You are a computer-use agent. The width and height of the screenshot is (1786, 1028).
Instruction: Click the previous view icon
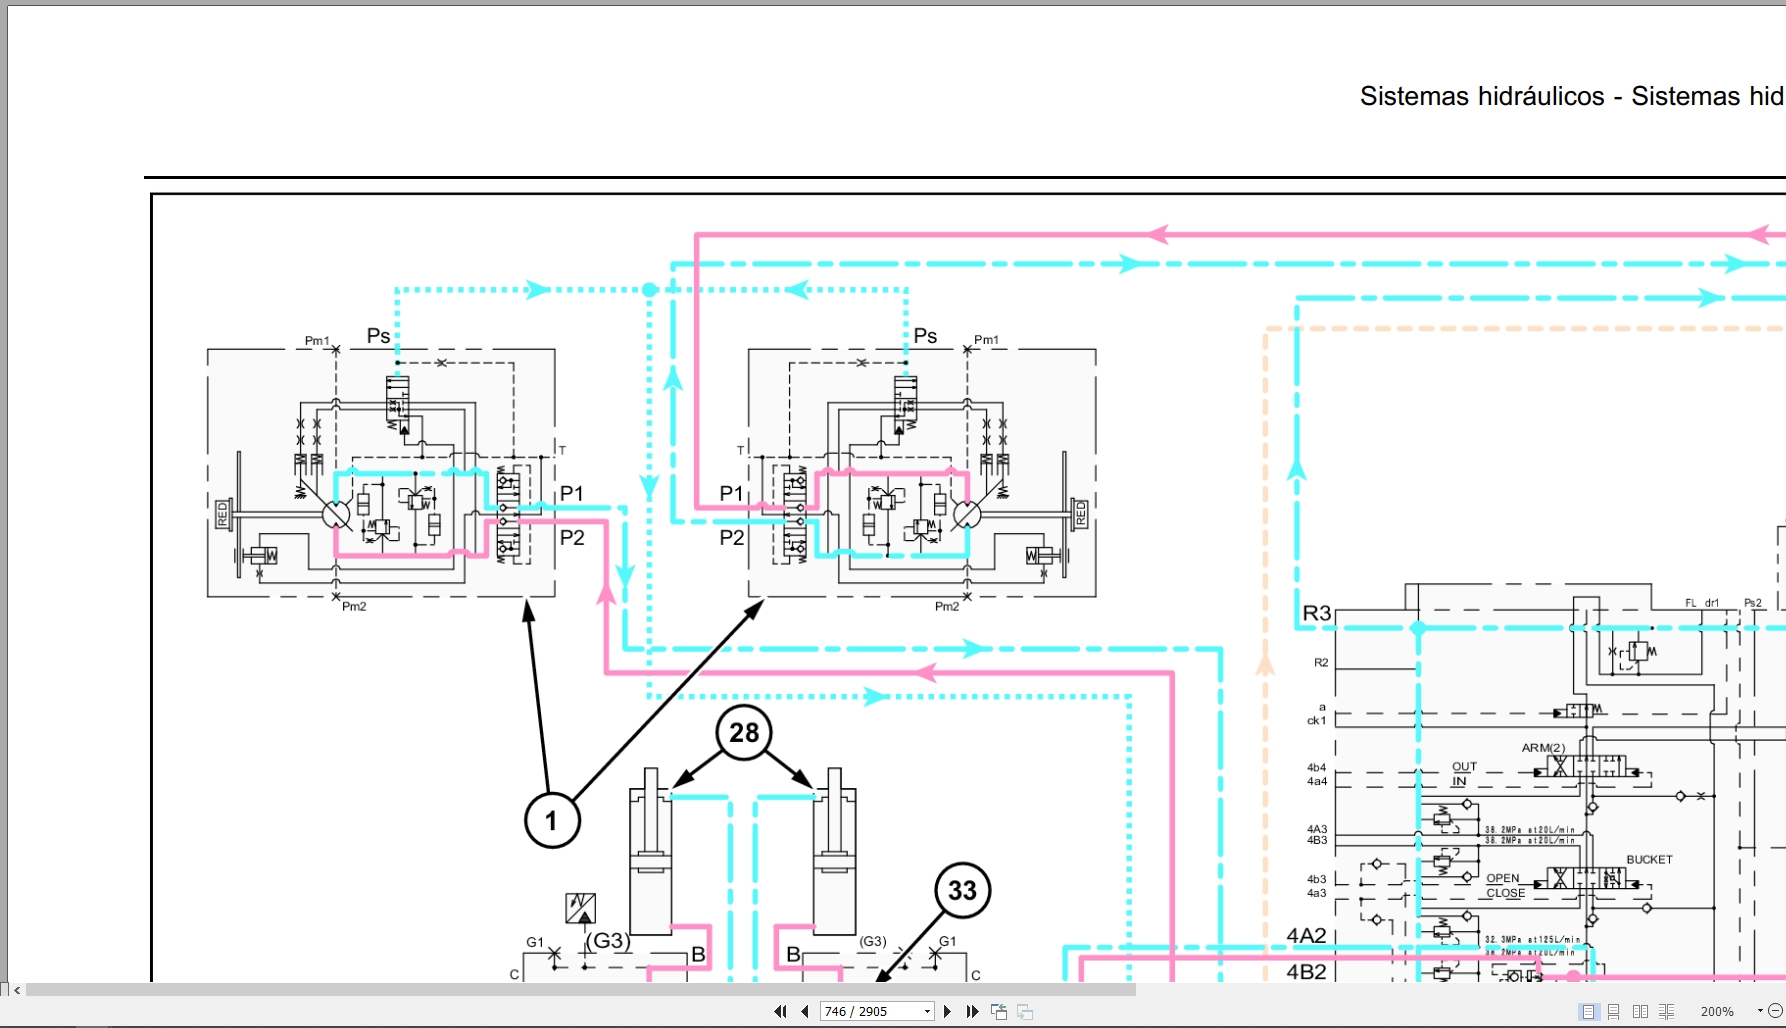tap(998, 1011)
